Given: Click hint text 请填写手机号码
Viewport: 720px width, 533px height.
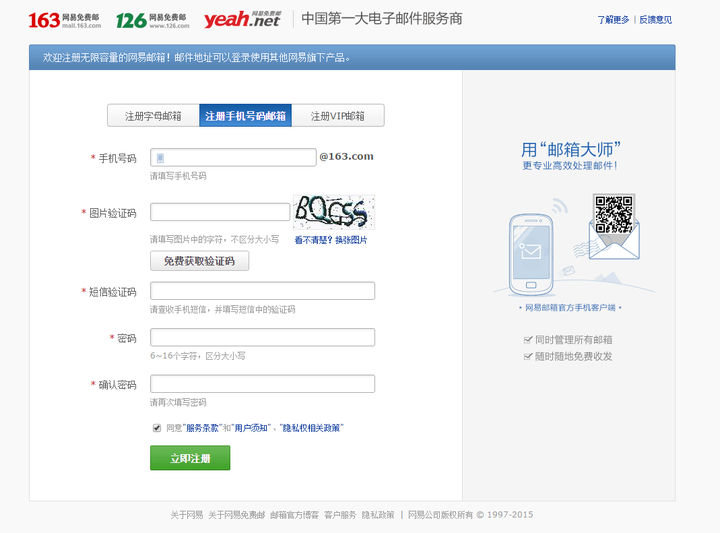Looking at the screenshot, I should click(x=178, y=176).
